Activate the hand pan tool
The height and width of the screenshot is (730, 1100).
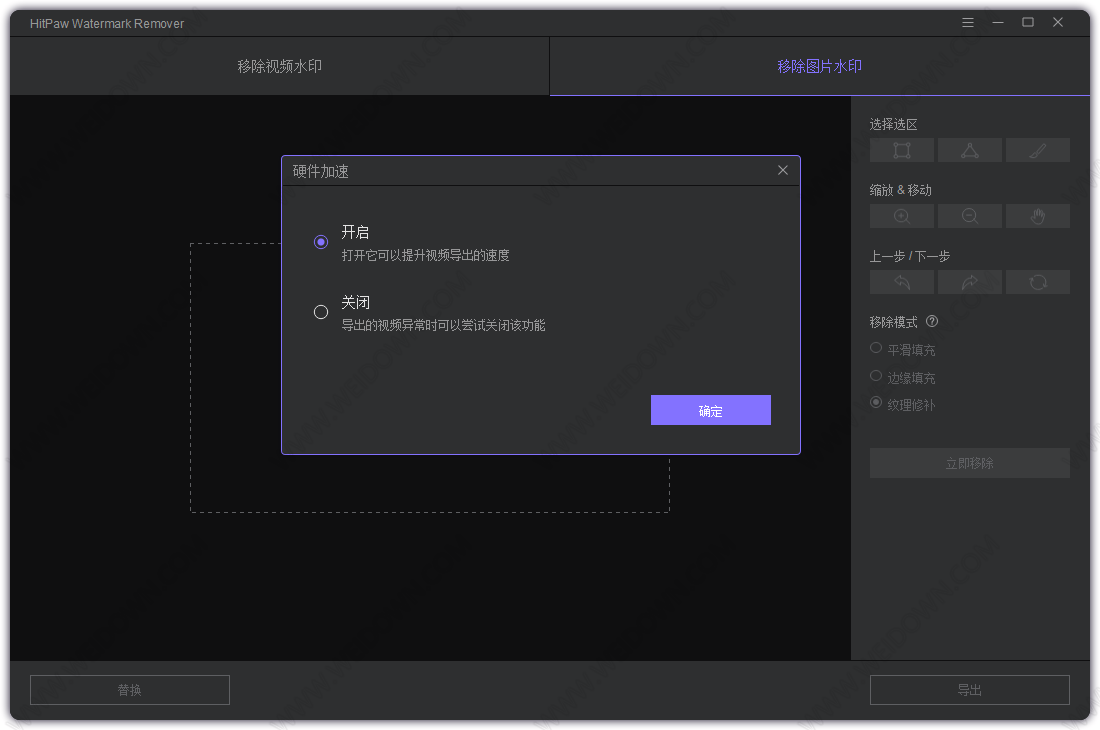(x=1037, y=215)
